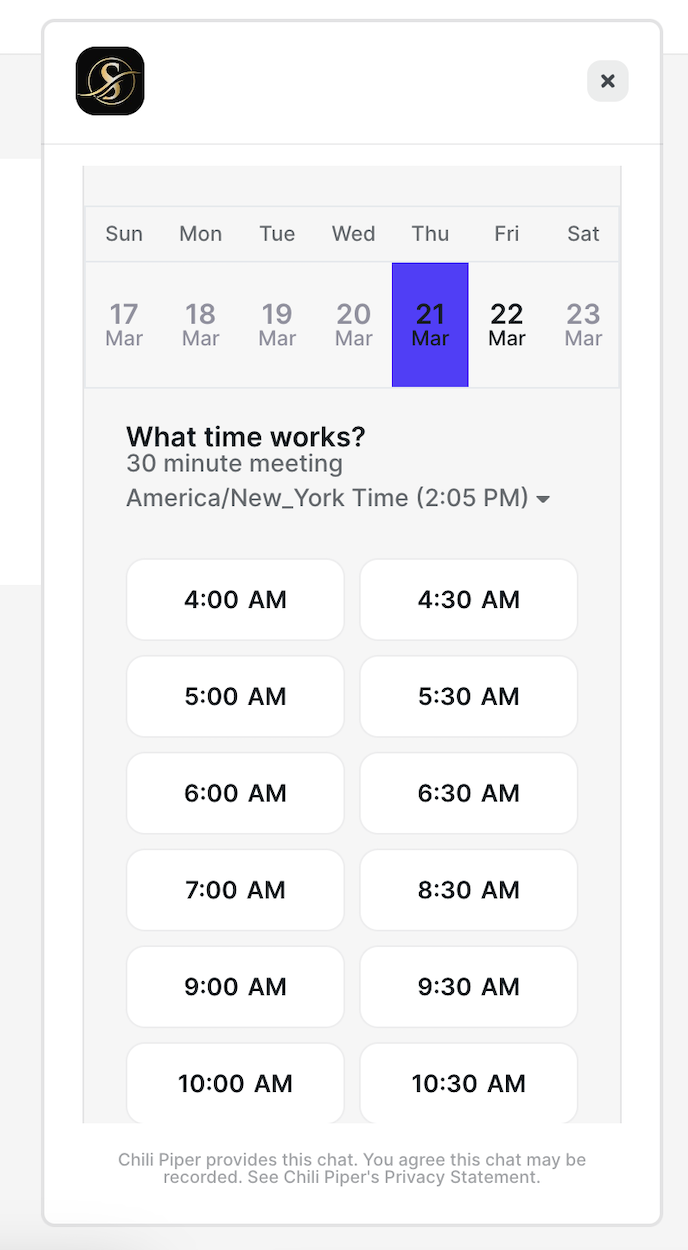688x1250 pixels.
Task: Click the gold S logo icon
Action: point(110,81)
